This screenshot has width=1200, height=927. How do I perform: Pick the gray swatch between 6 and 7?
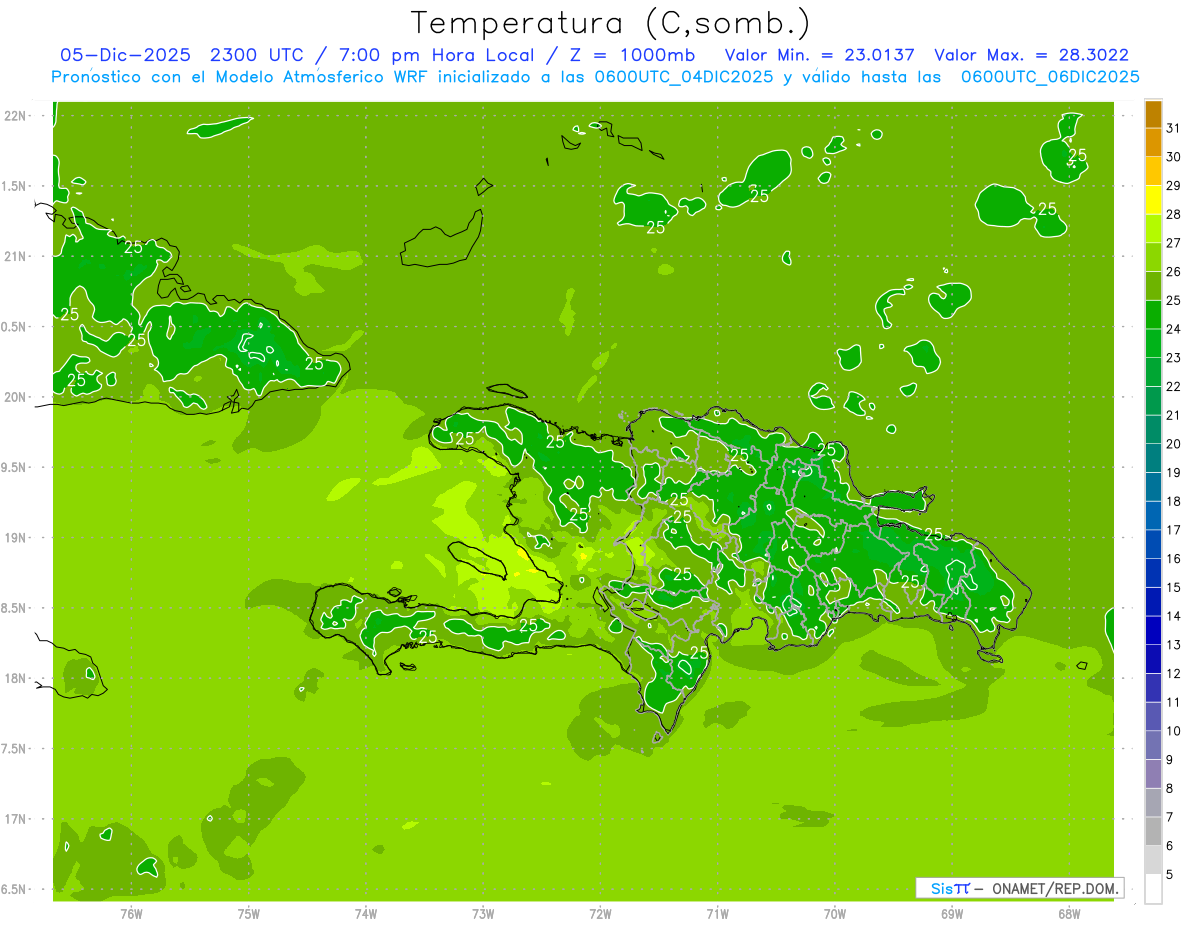tap(1153, 831)
